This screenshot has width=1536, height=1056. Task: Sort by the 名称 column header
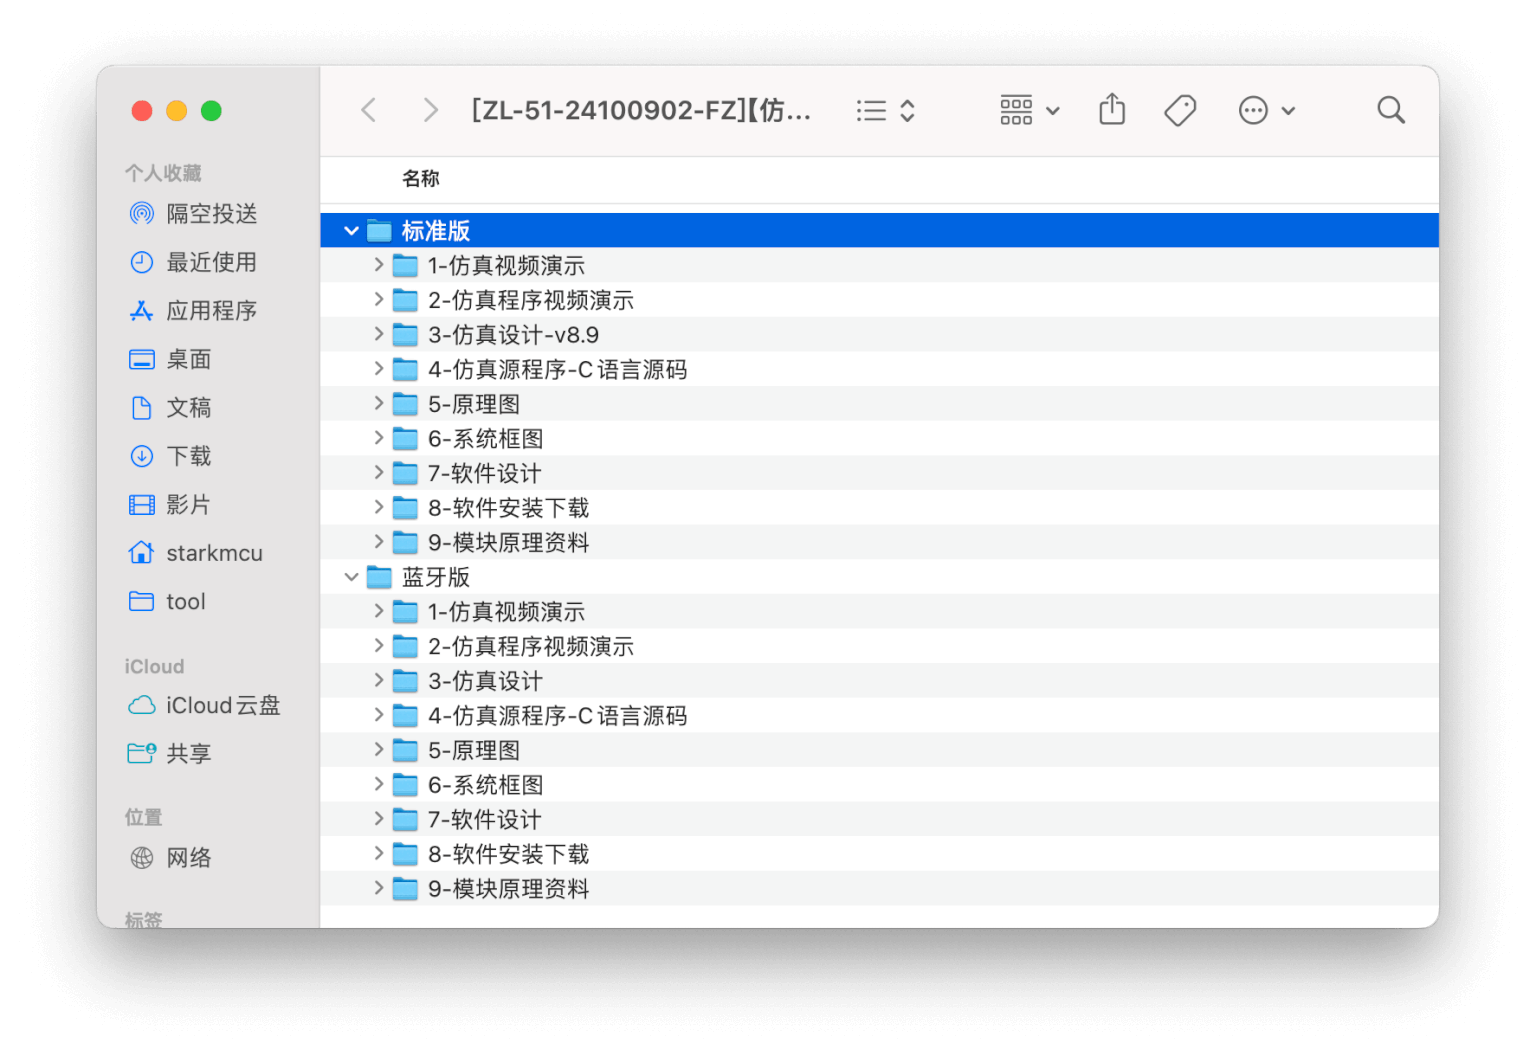click(421, 178)
